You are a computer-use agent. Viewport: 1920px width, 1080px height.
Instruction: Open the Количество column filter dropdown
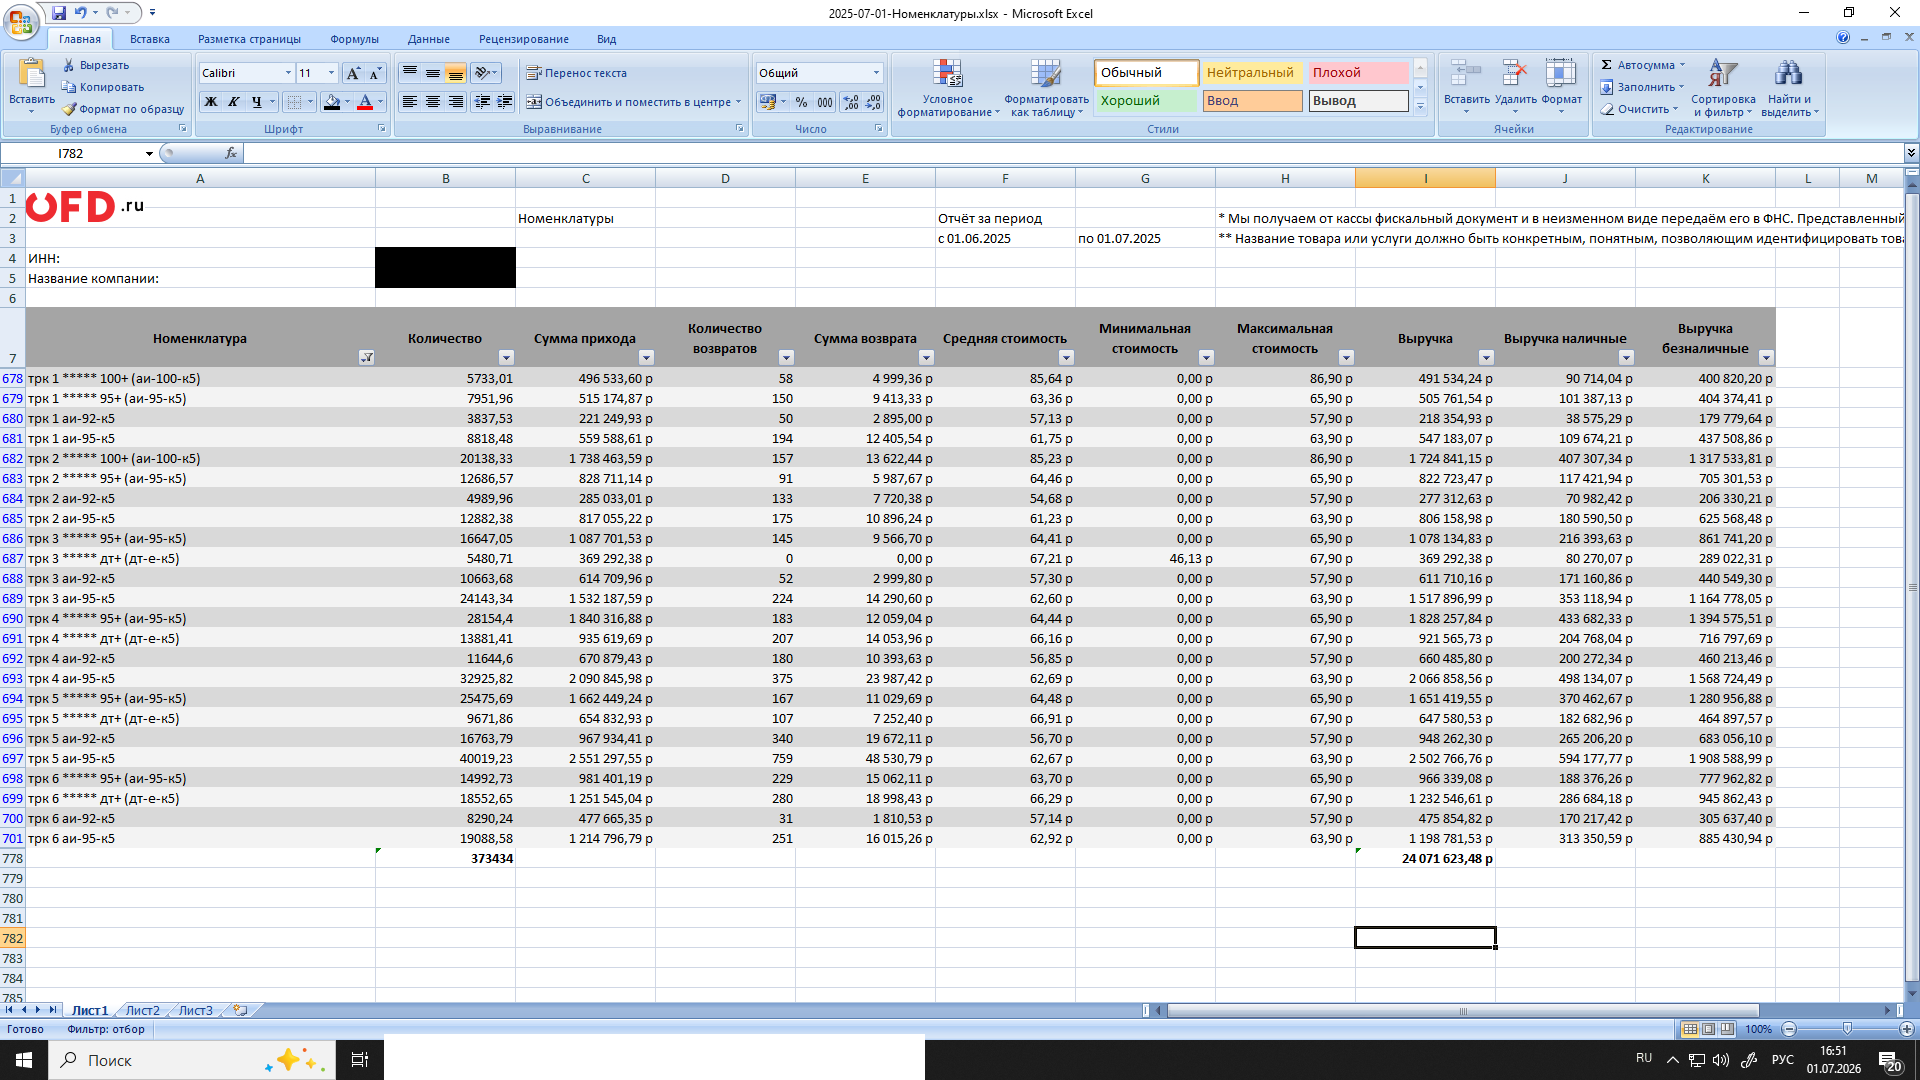[x=506, y=358]
